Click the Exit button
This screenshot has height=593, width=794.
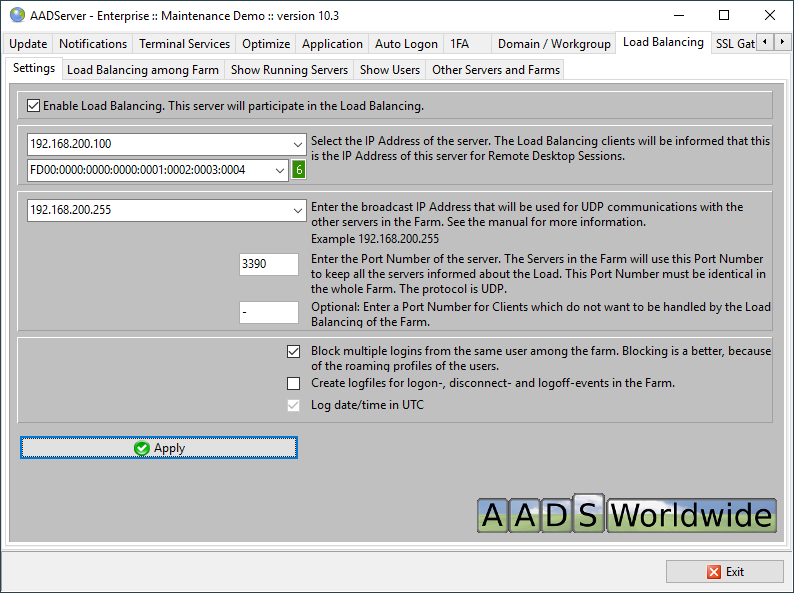725,572
